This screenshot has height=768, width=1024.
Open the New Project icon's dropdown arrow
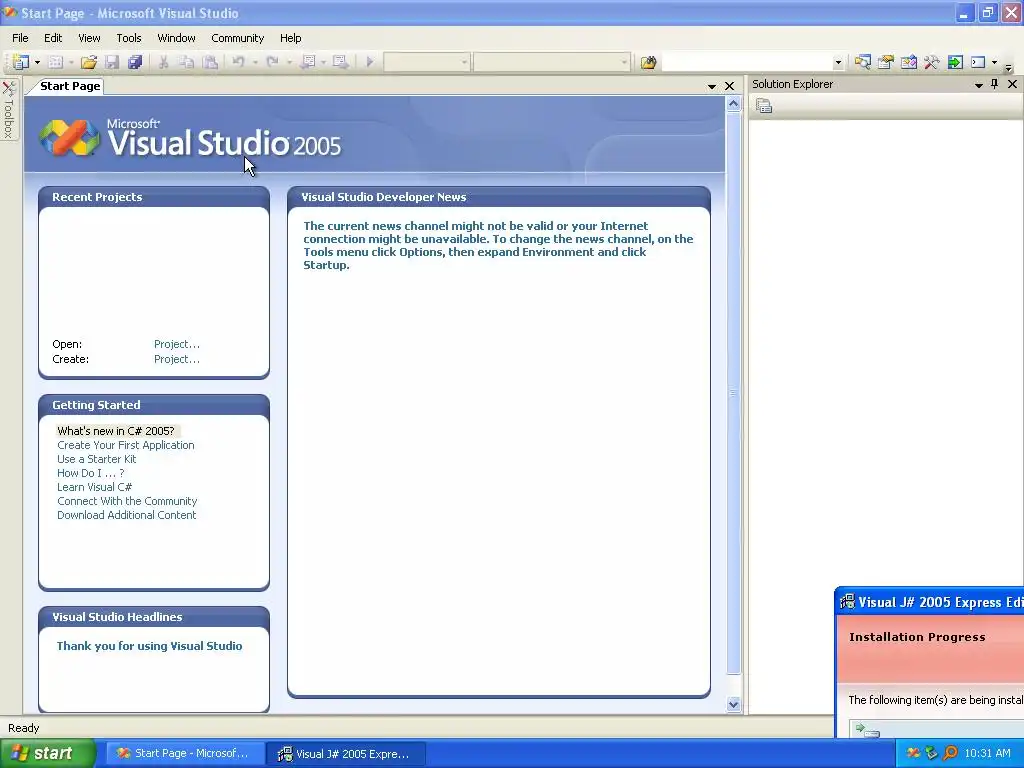[37, 63]
